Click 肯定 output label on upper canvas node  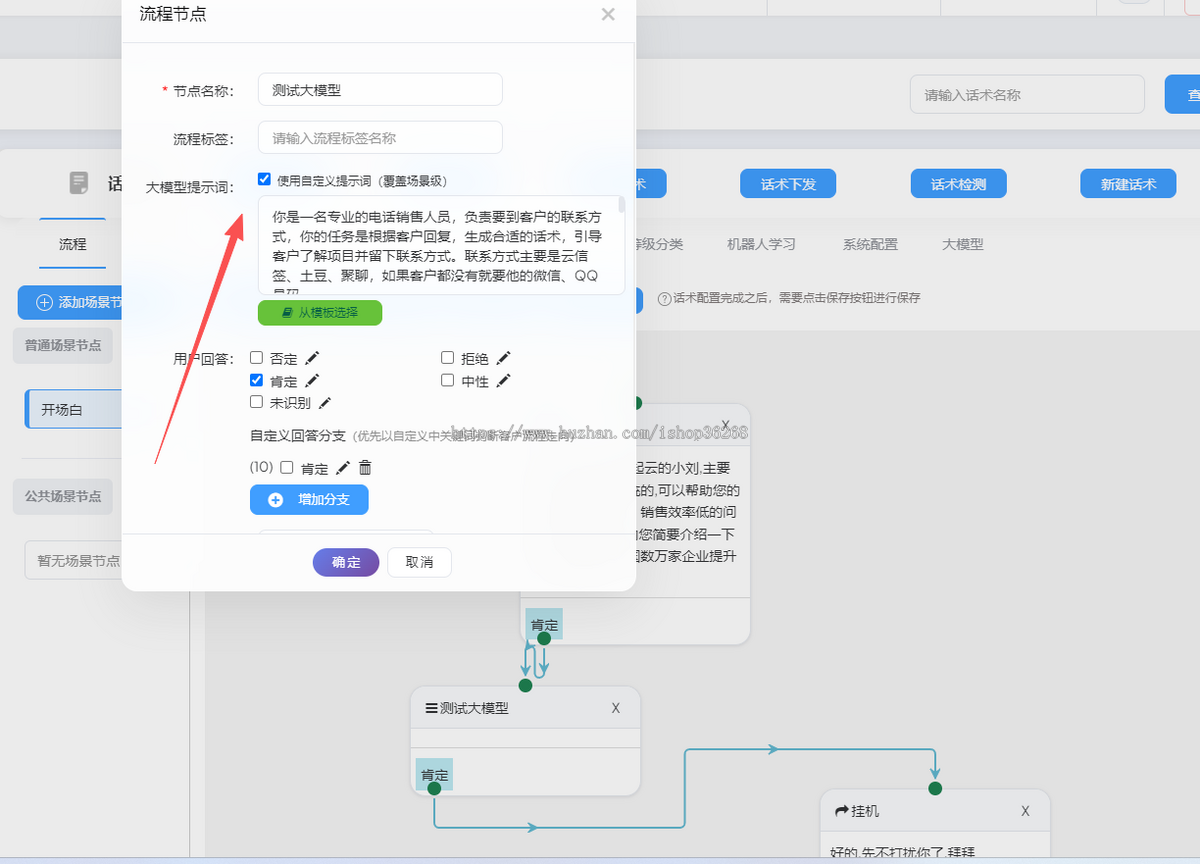coord(544,624)
